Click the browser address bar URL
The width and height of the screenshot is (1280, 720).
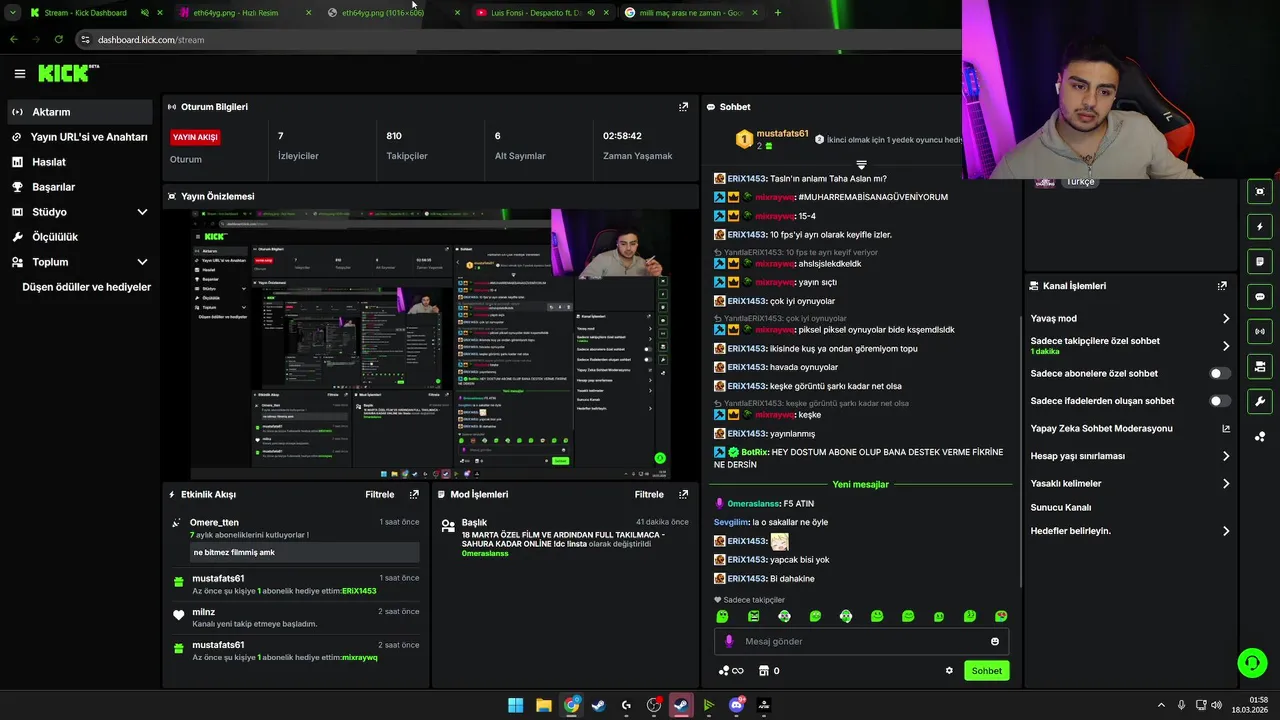[151, 40]
